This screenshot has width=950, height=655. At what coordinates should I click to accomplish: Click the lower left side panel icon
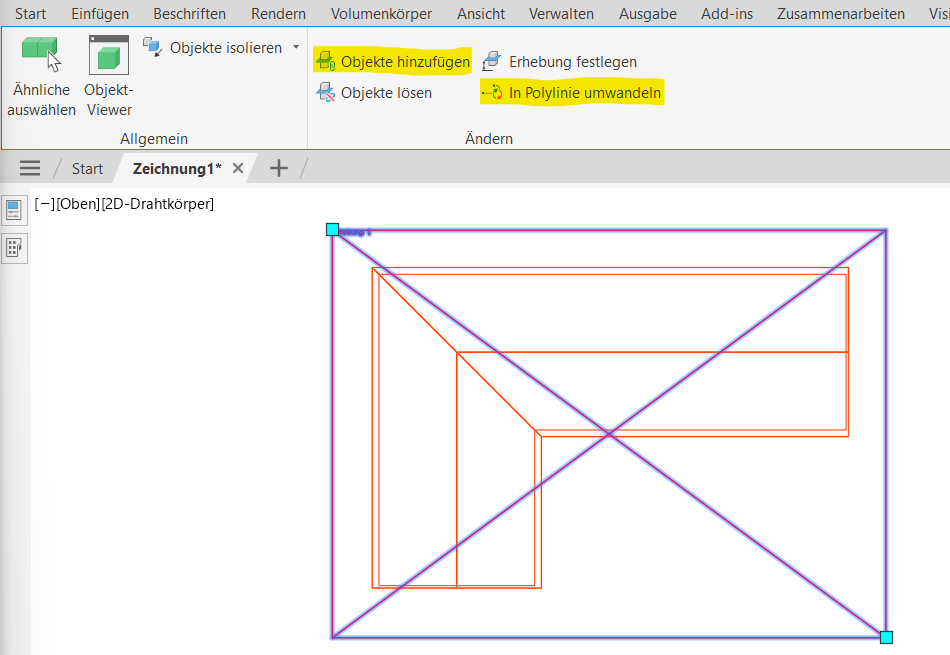[15, 248]
